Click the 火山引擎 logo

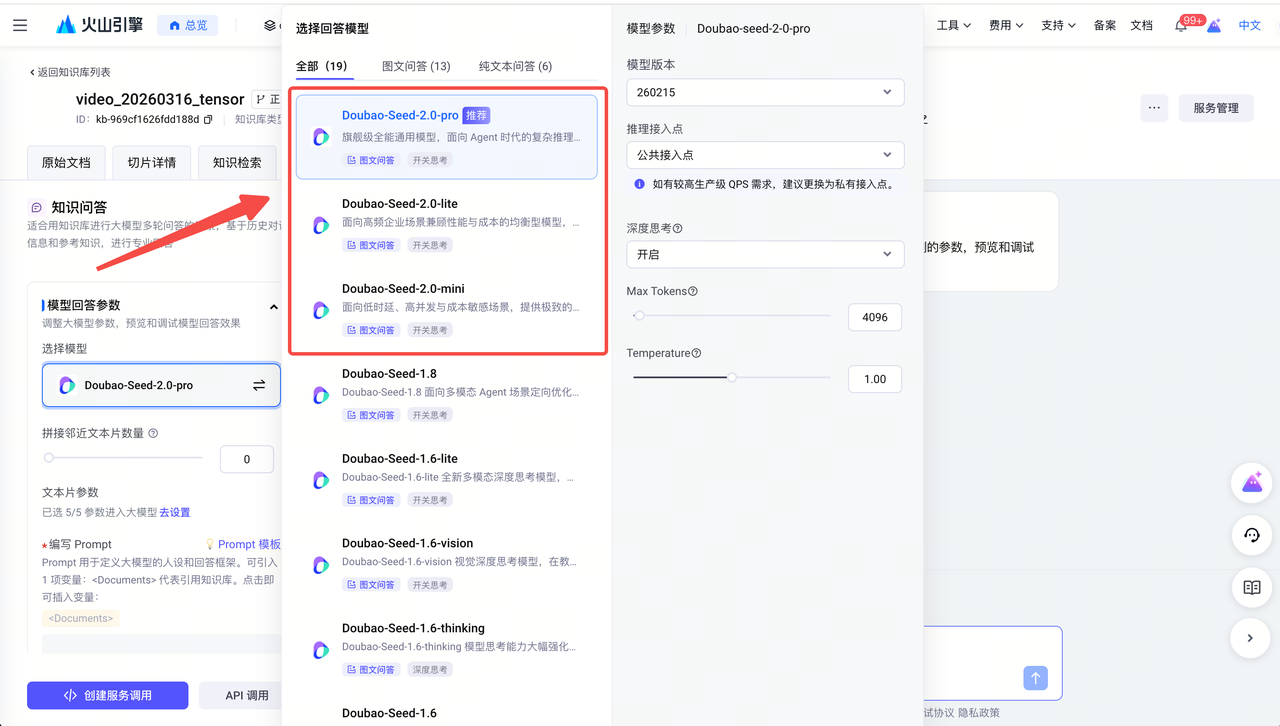pyautogui.click(x=100, y=25)
